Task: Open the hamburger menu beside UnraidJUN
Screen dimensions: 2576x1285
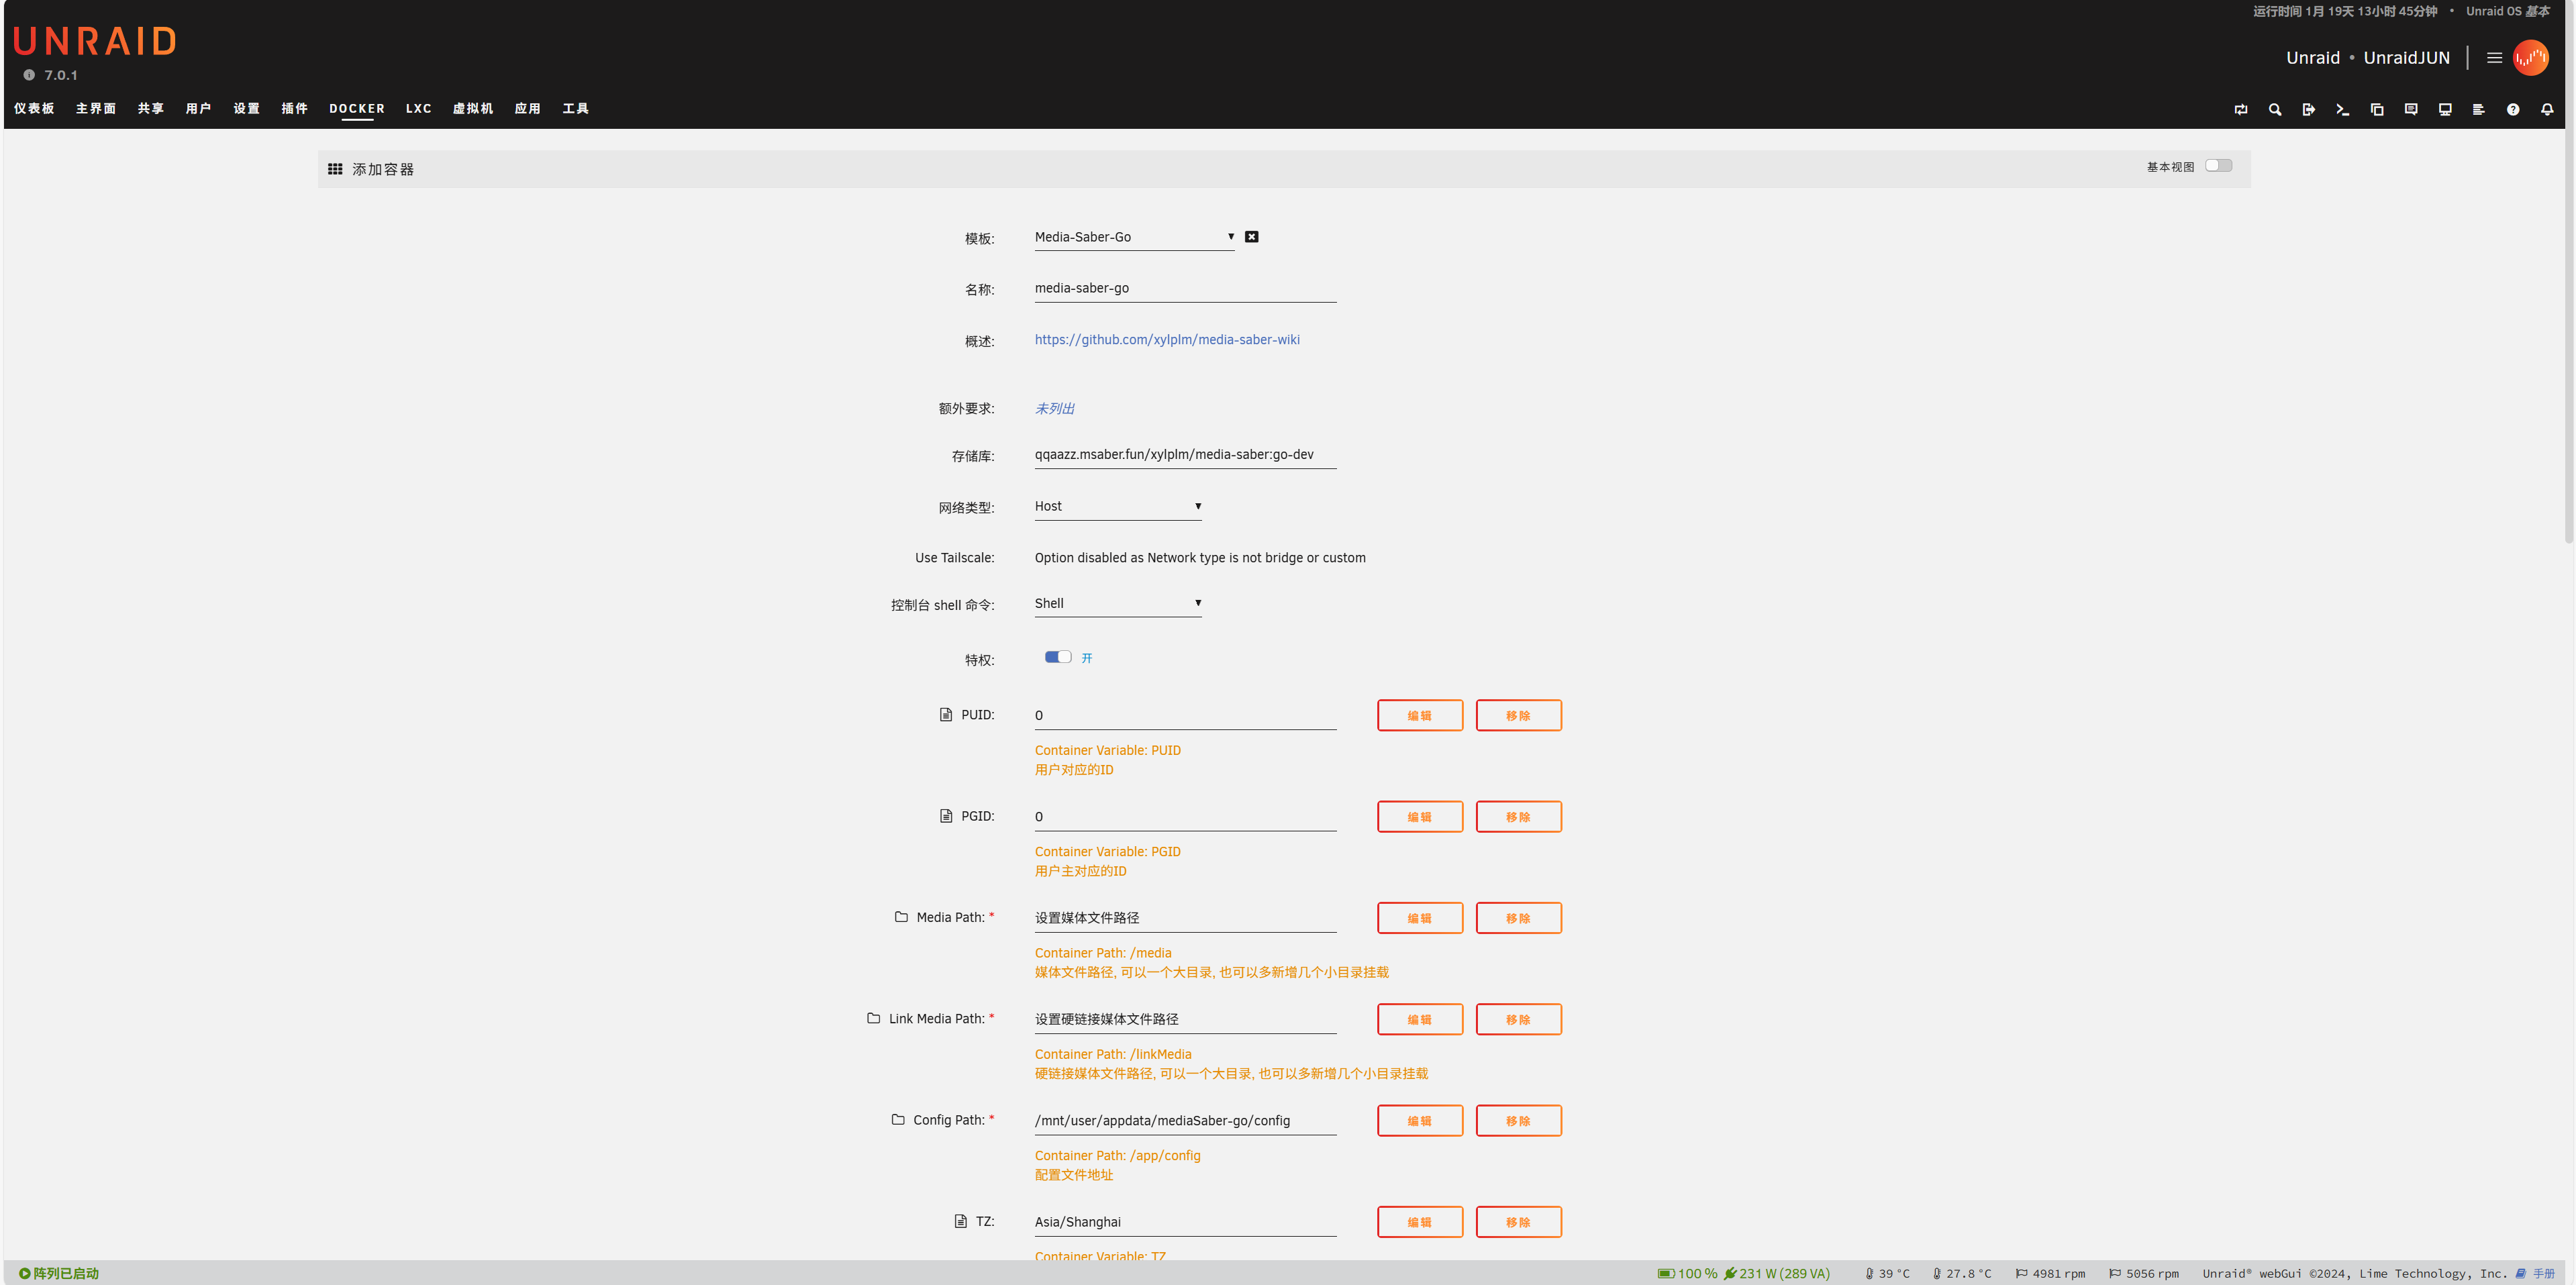Action: (x=2494, y=58)
